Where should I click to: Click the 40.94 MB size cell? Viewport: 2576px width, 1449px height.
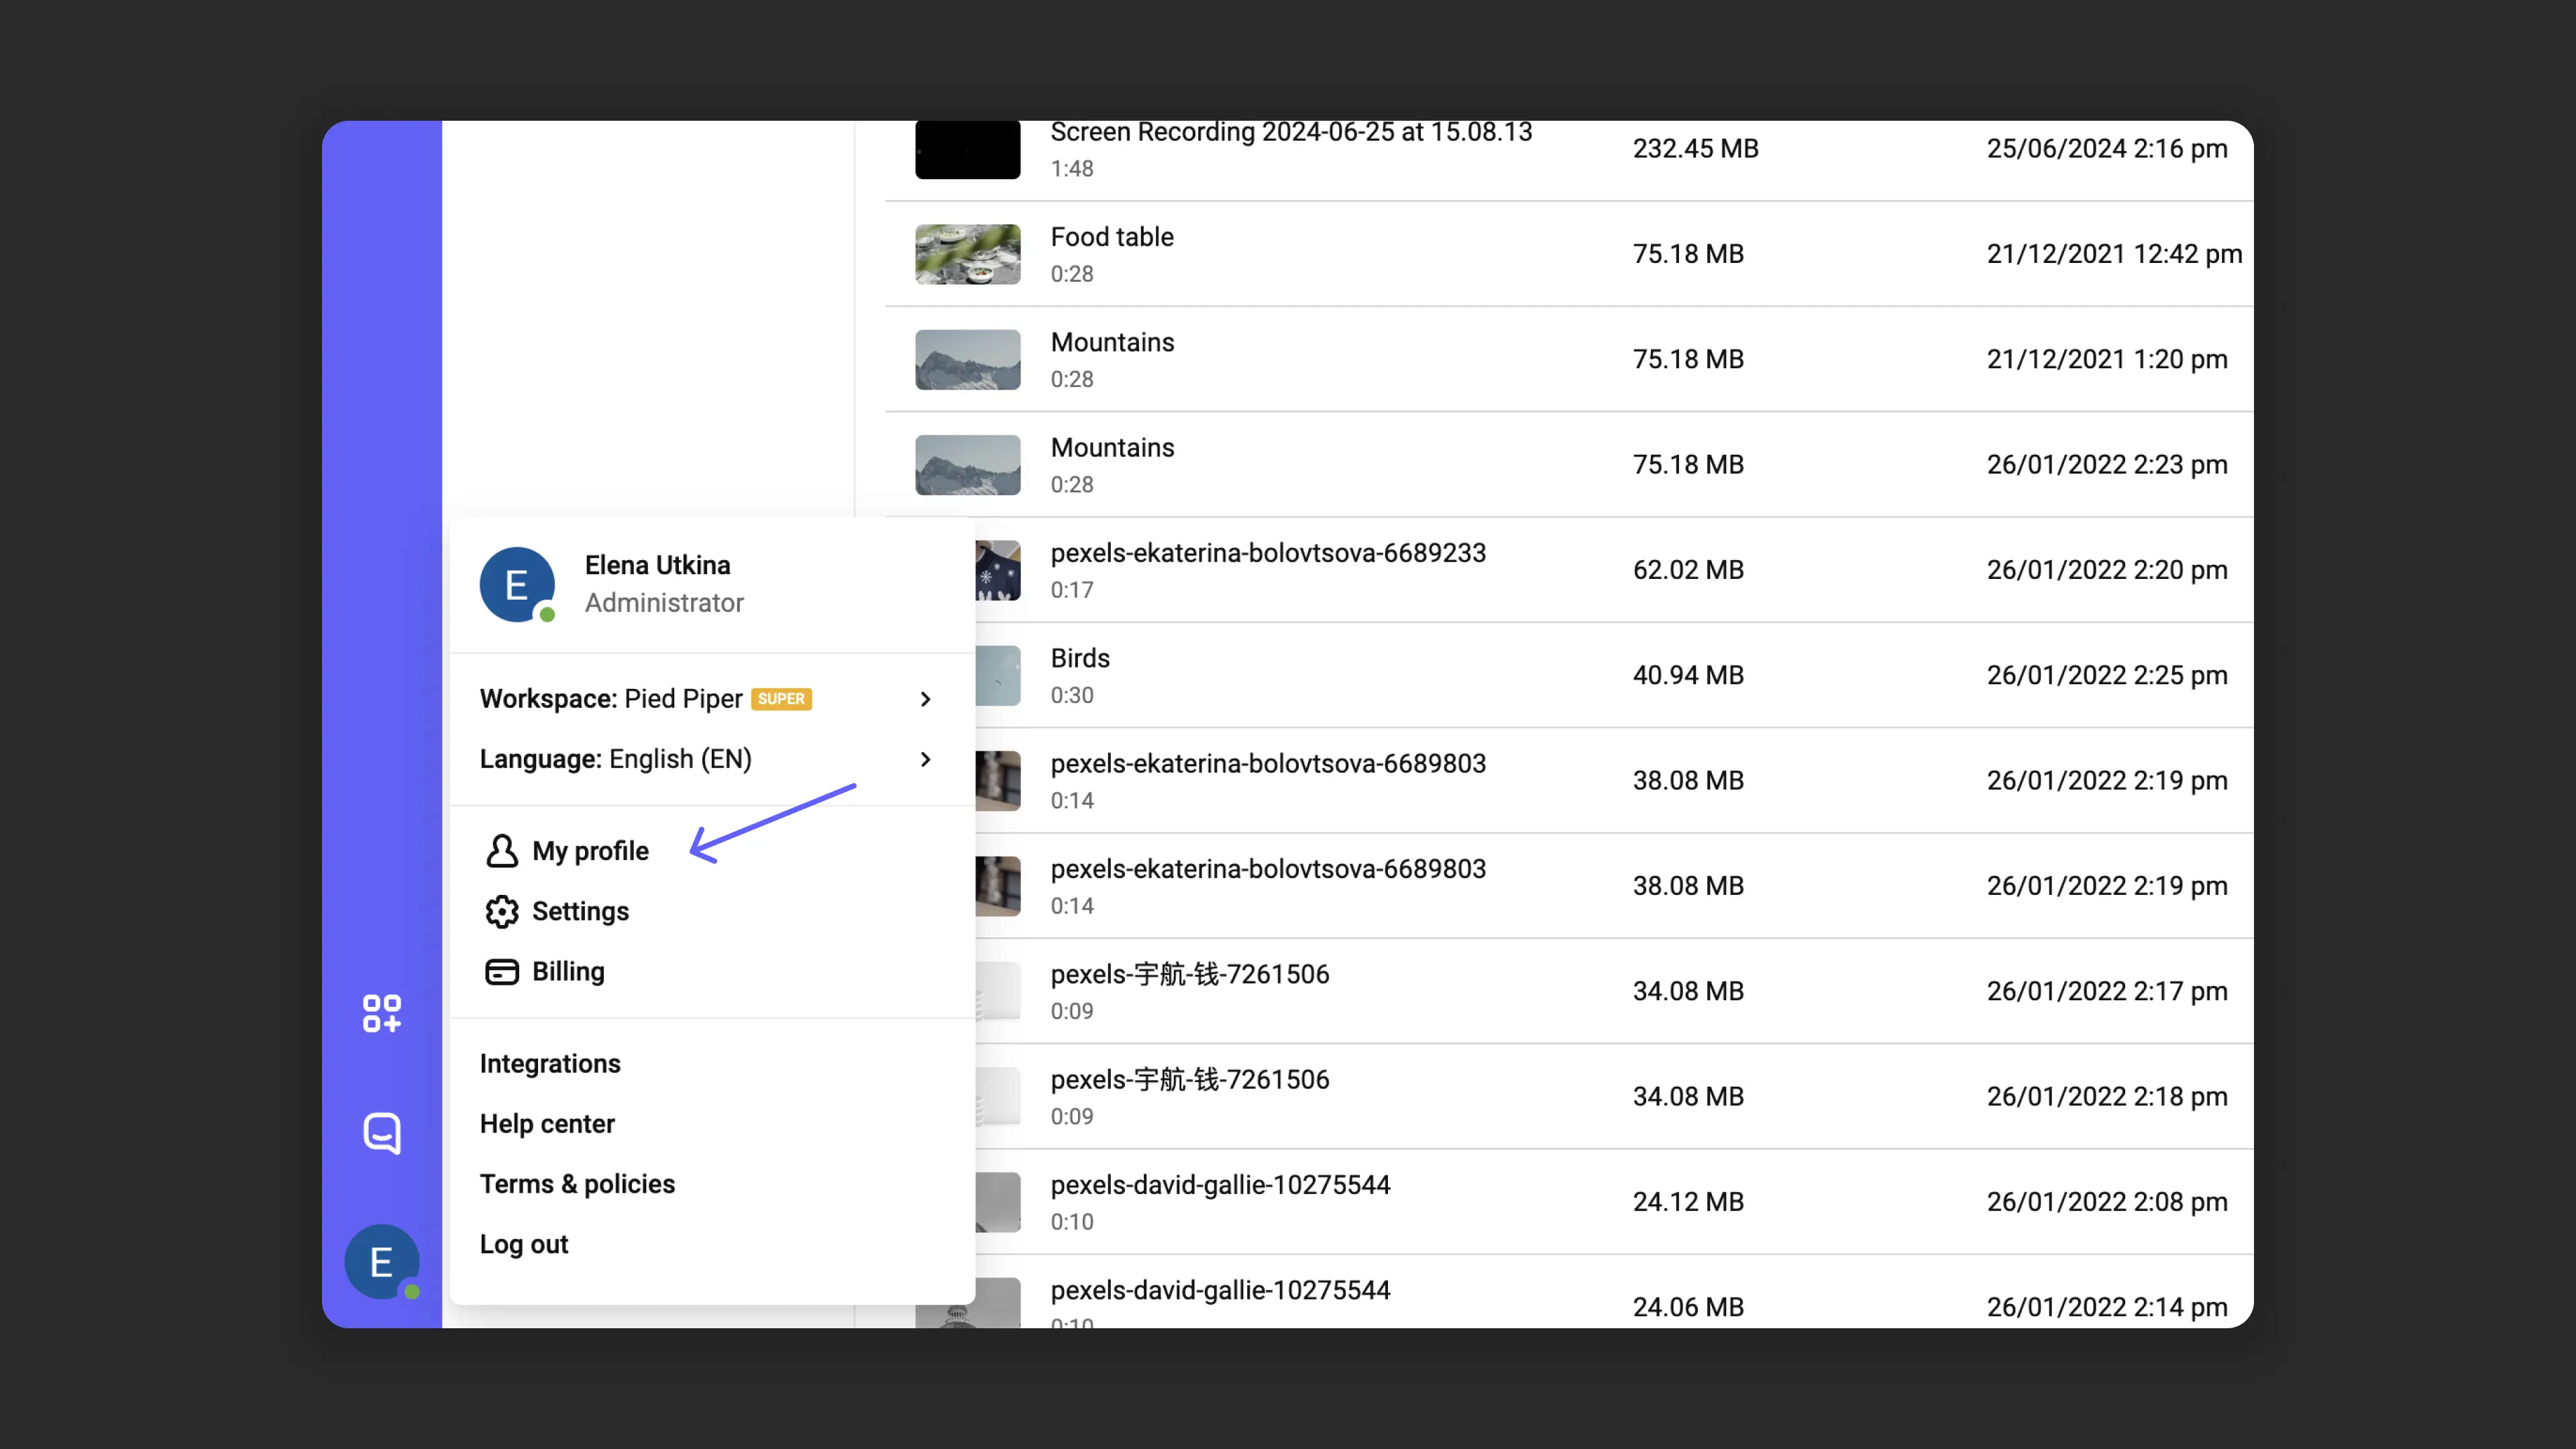click(x=1688, y=675)
